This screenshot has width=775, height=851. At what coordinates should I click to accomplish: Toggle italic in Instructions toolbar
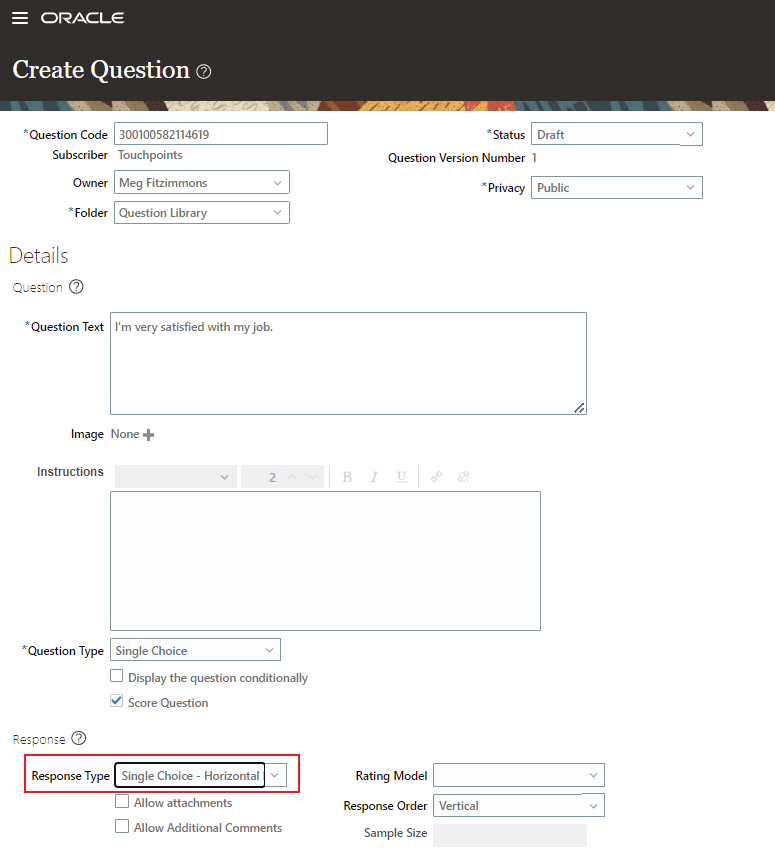pyautogui.click(x=374, y=477)
